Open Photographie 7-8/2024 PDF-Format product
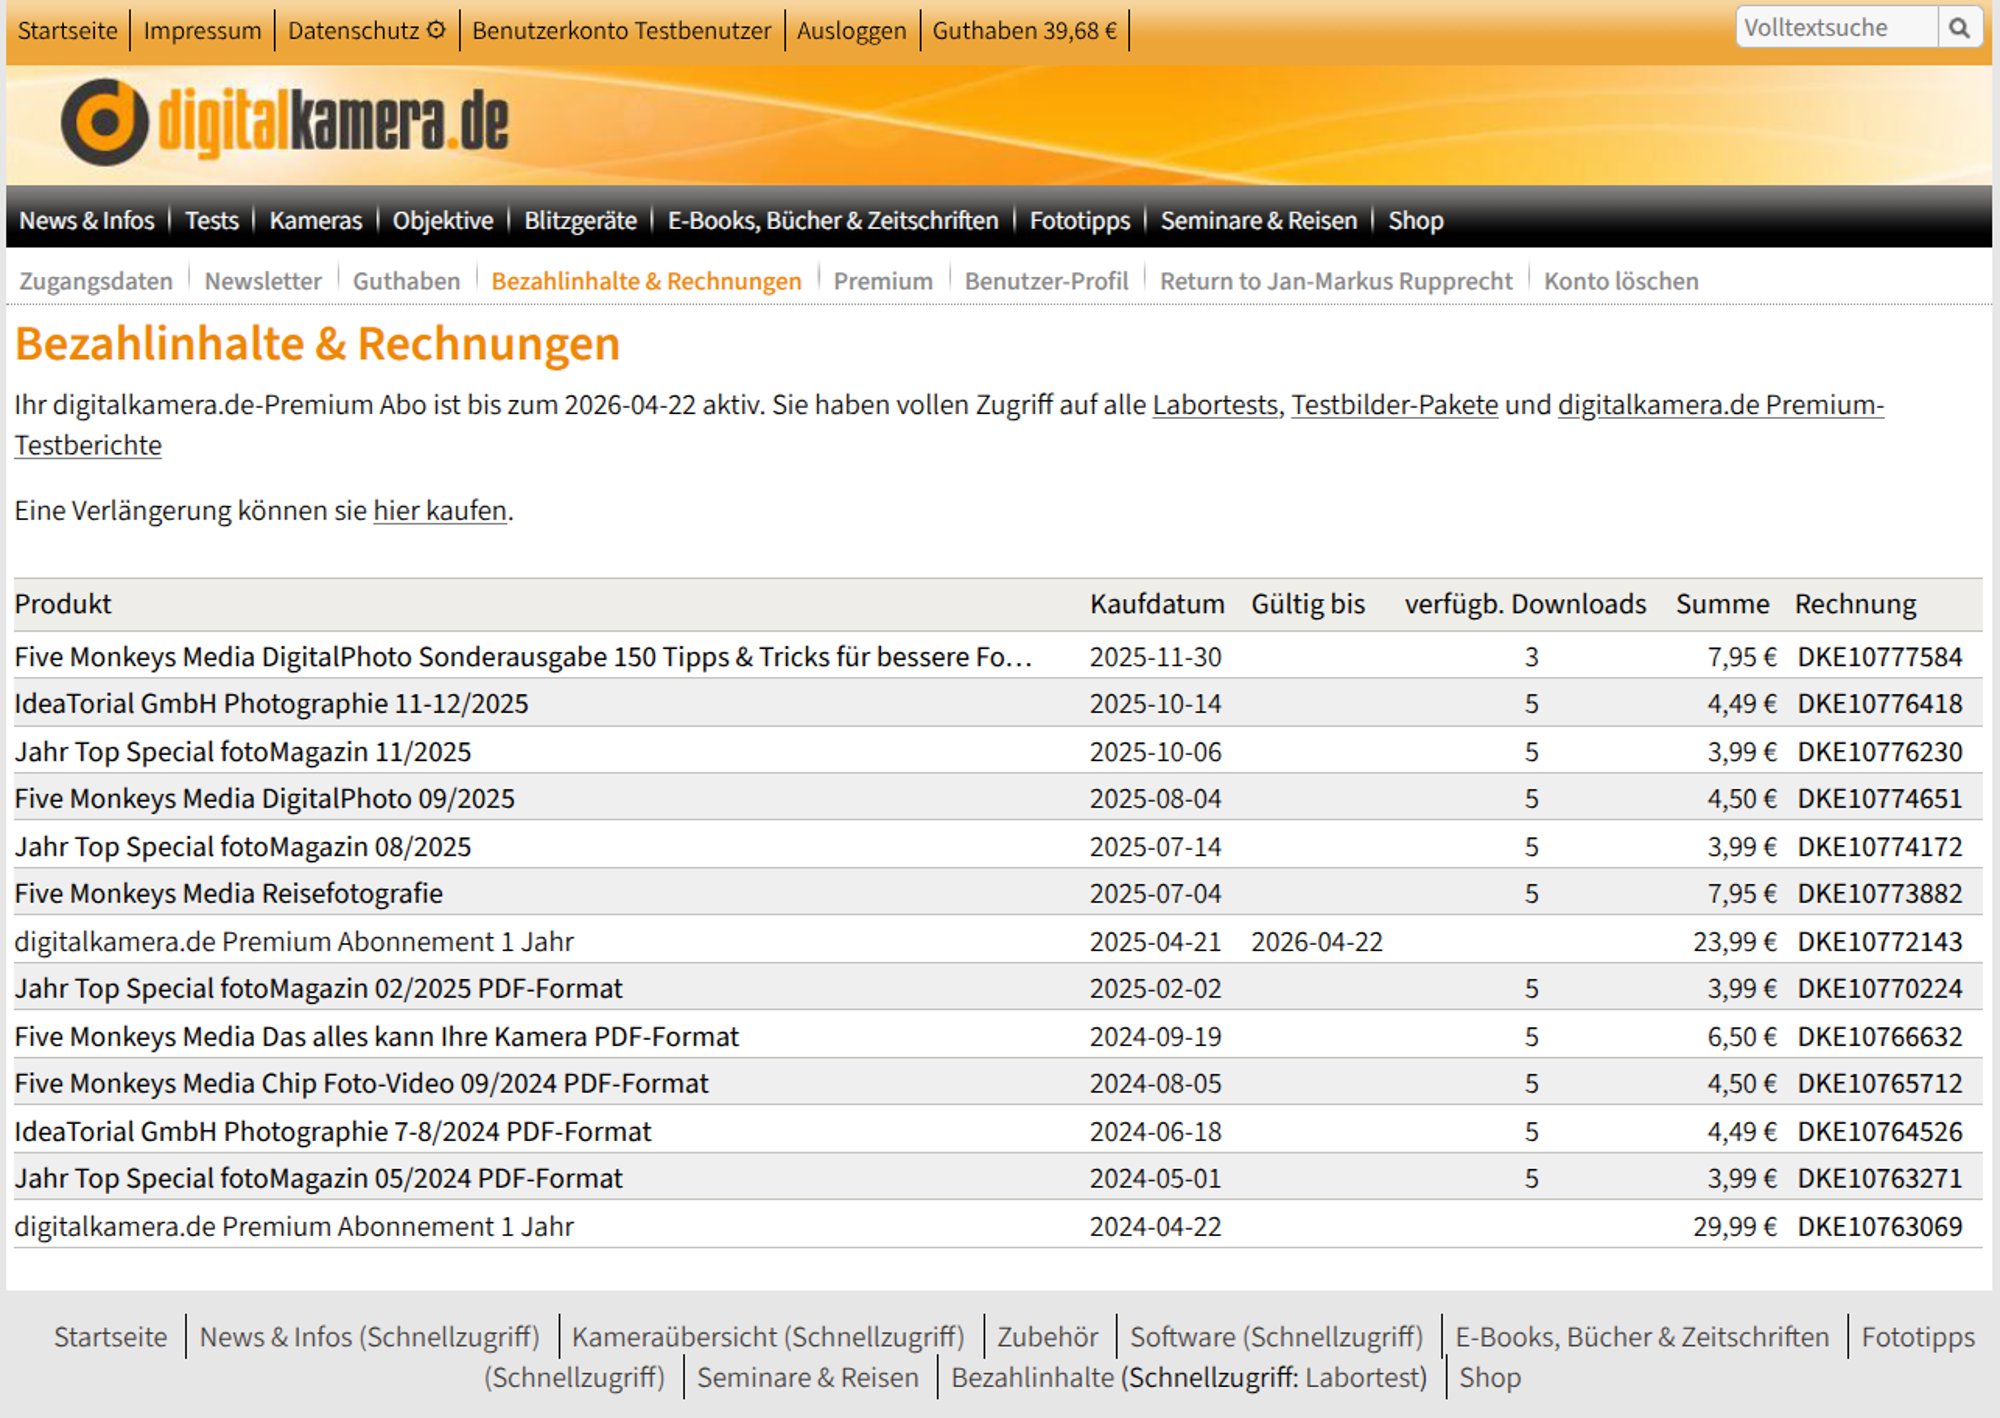 (x=333, y=1132)
